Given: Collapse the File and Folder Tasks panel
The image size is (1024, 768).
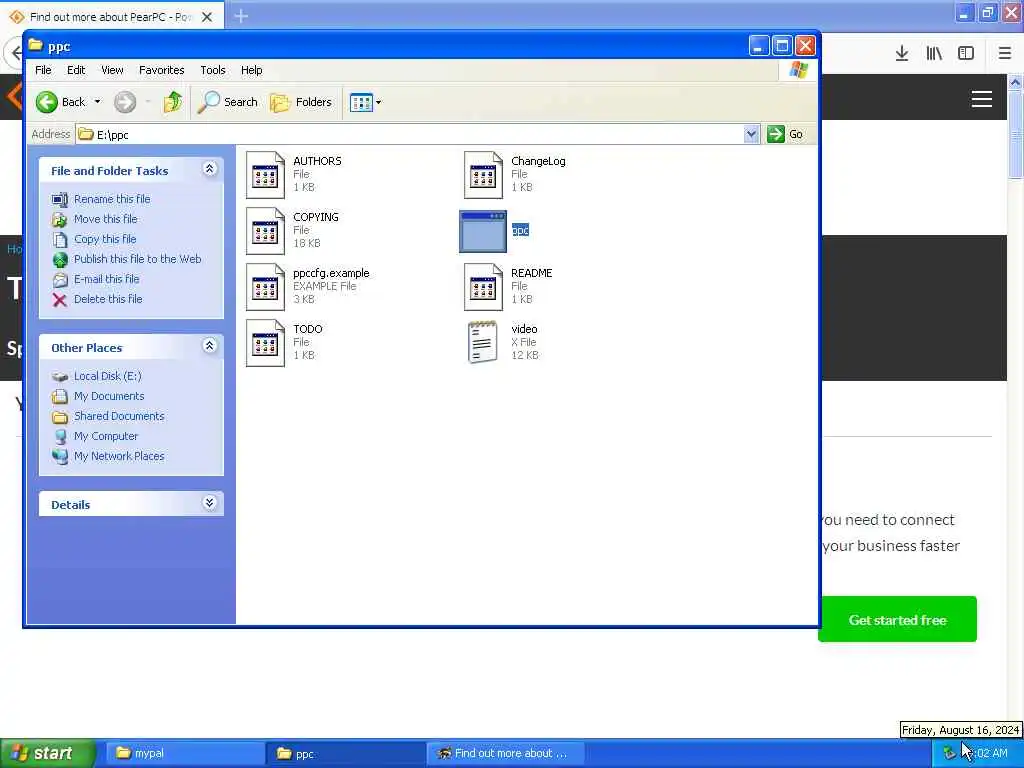Looking at the screenshot, I should 210,169.
